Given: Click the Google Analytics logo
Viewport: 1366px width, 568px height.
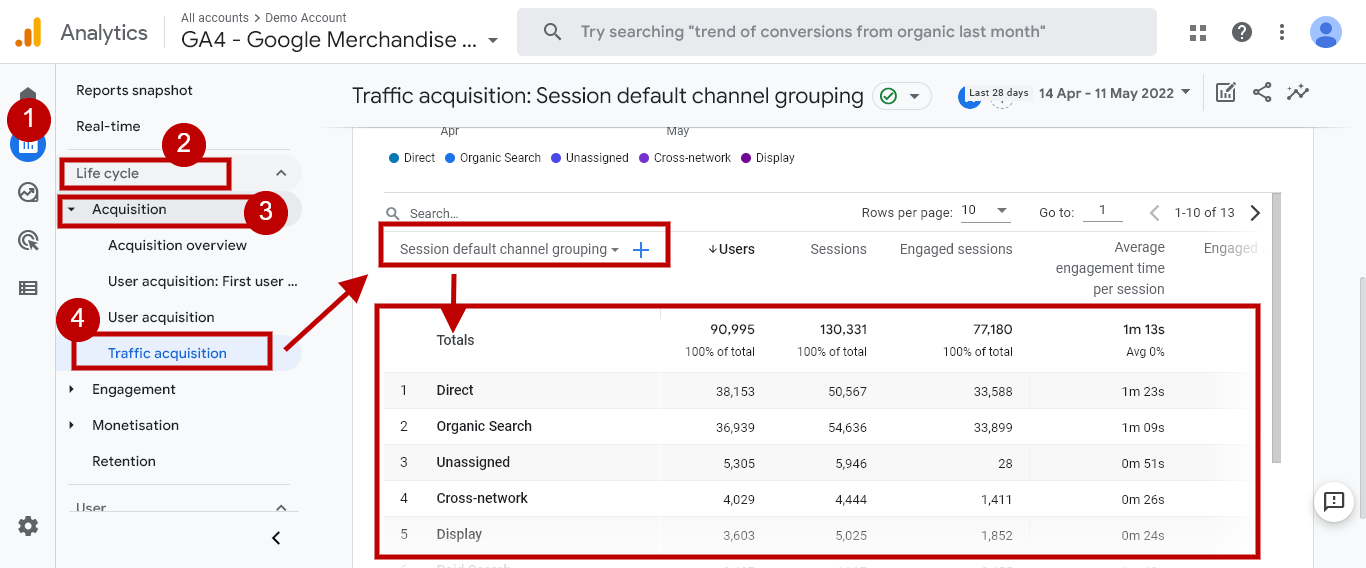Looking at the screenshot, I should 28,33.
